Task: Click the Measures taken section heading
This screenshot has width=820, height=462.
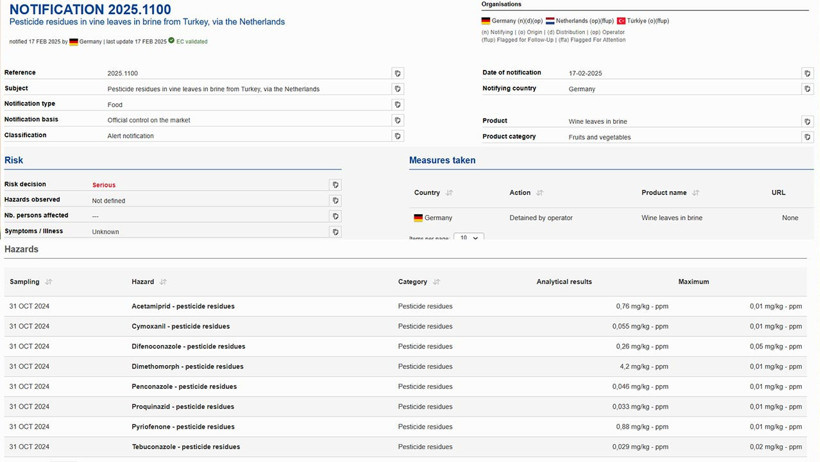Action: pos(442,160)
